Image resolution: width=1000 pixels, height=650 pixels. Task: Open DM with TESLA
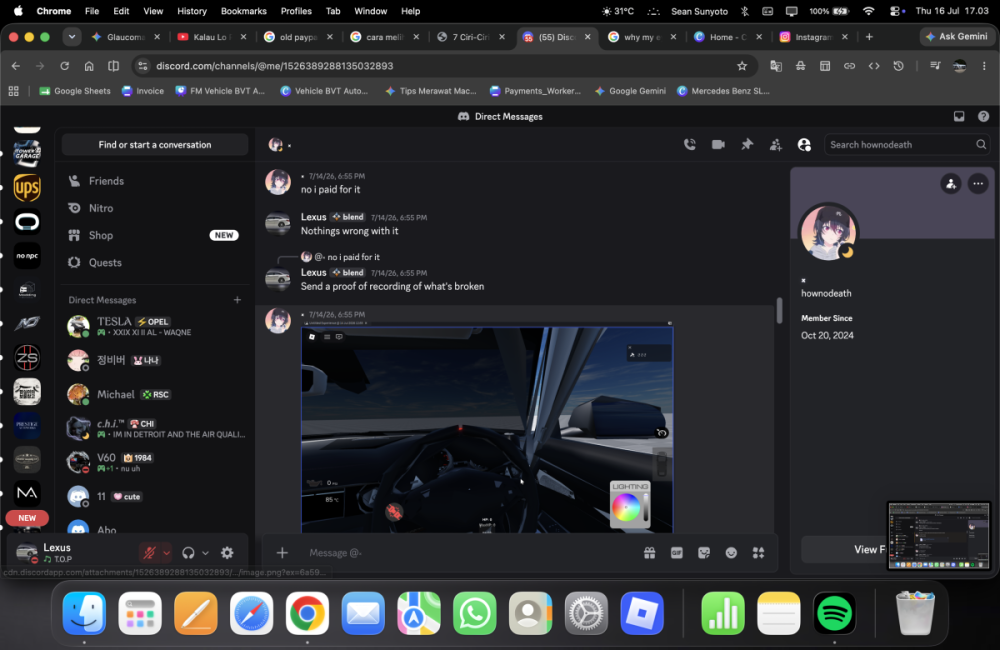(x=155, y=326)
